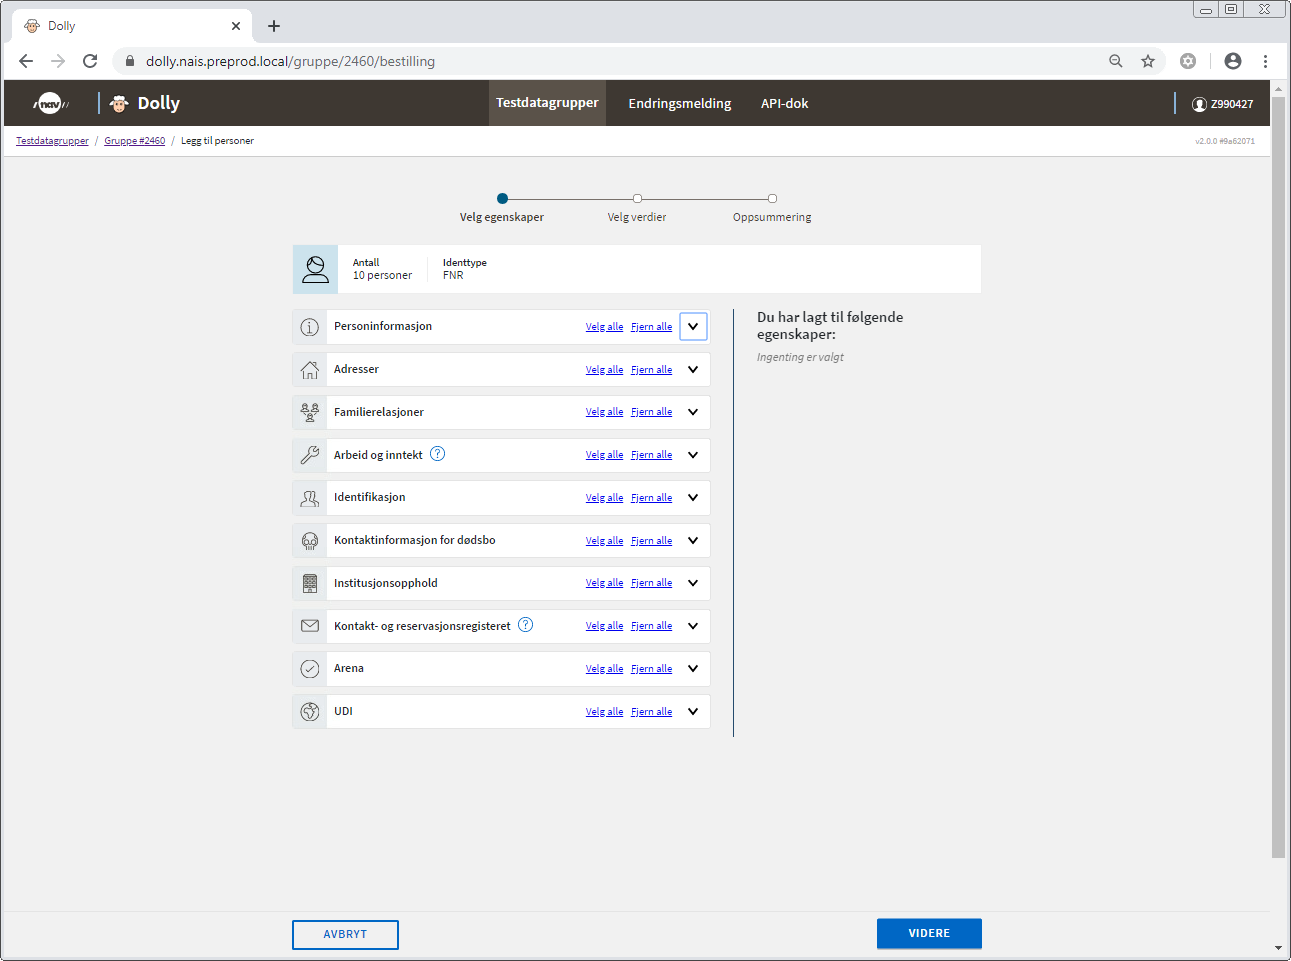The image size is (1291, 961).
Task: Click the Institusjonsopphold building icon
Action: [310, 583]
